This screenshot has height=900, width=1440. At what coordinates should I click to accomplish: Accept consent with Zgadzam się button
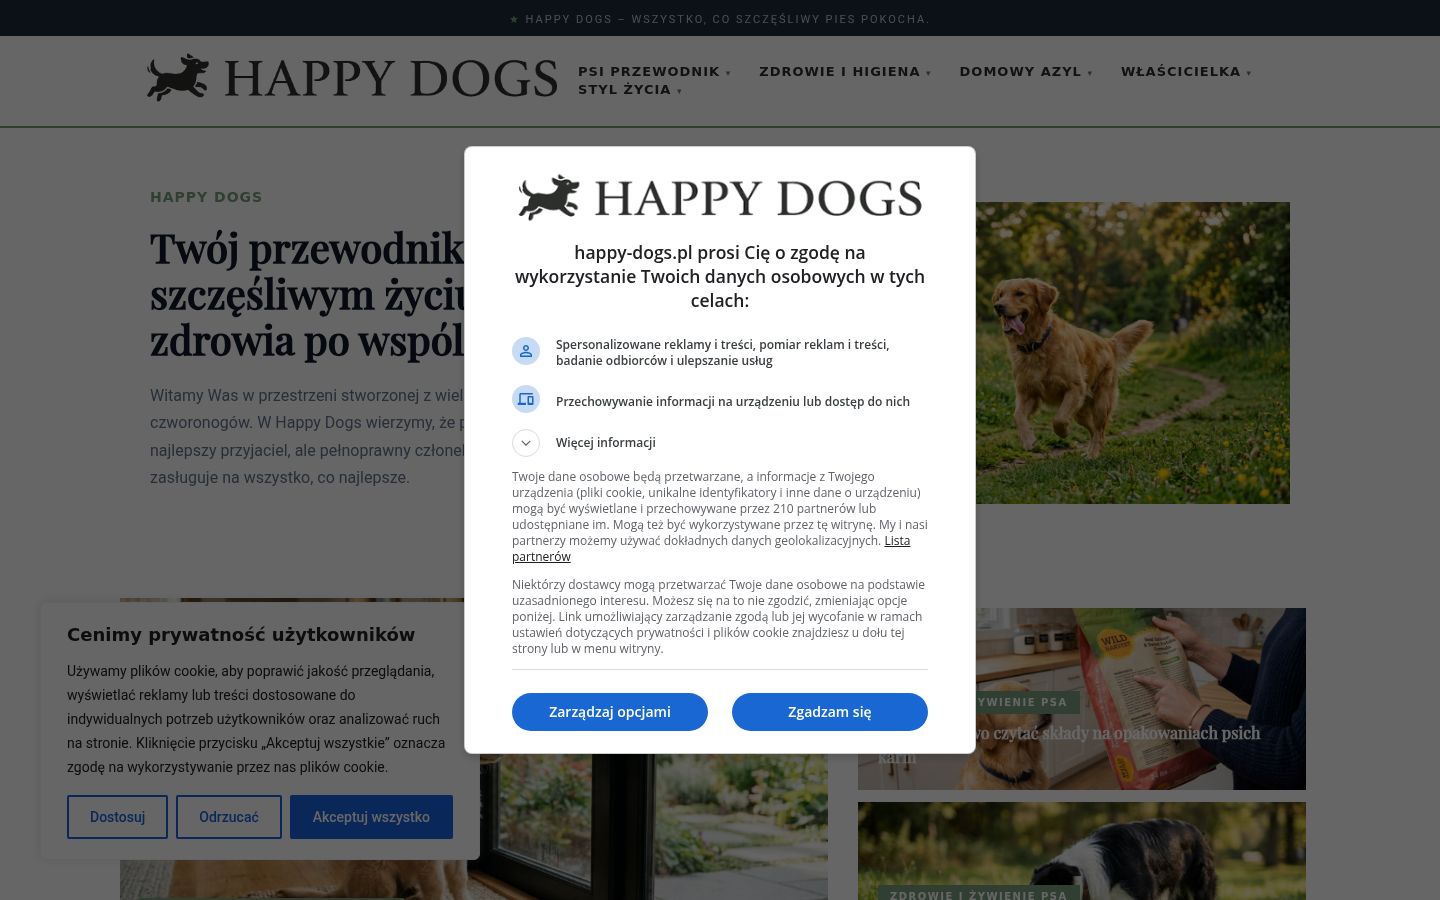pos(830,711)
